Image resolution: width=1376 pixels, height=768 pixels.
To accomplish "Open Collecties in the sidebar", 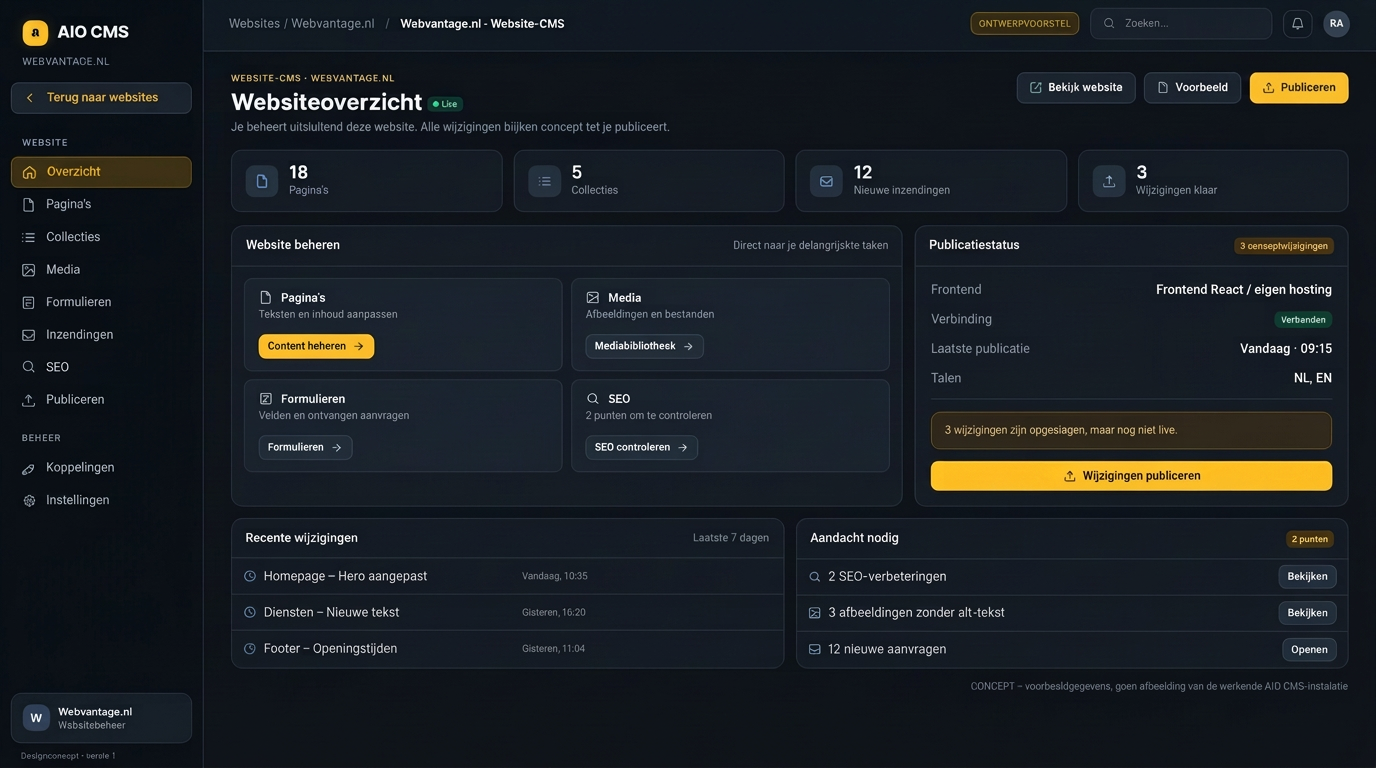I will pyautogui.click(x=101, y=237).
